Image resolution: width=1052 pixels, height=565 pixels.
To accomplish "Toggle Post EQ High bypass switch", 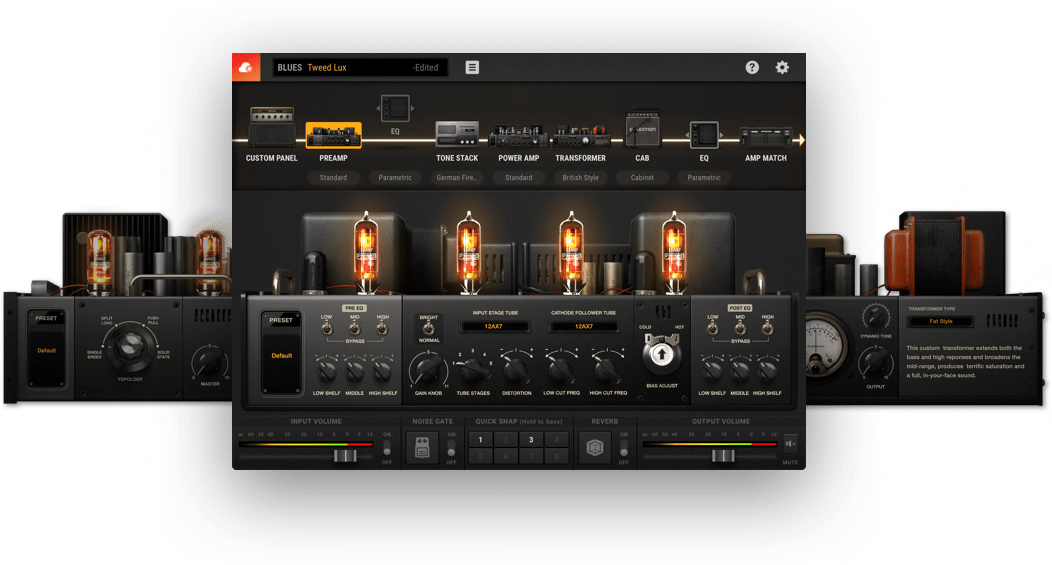I will pyautogui.click(x=768, y=328).
